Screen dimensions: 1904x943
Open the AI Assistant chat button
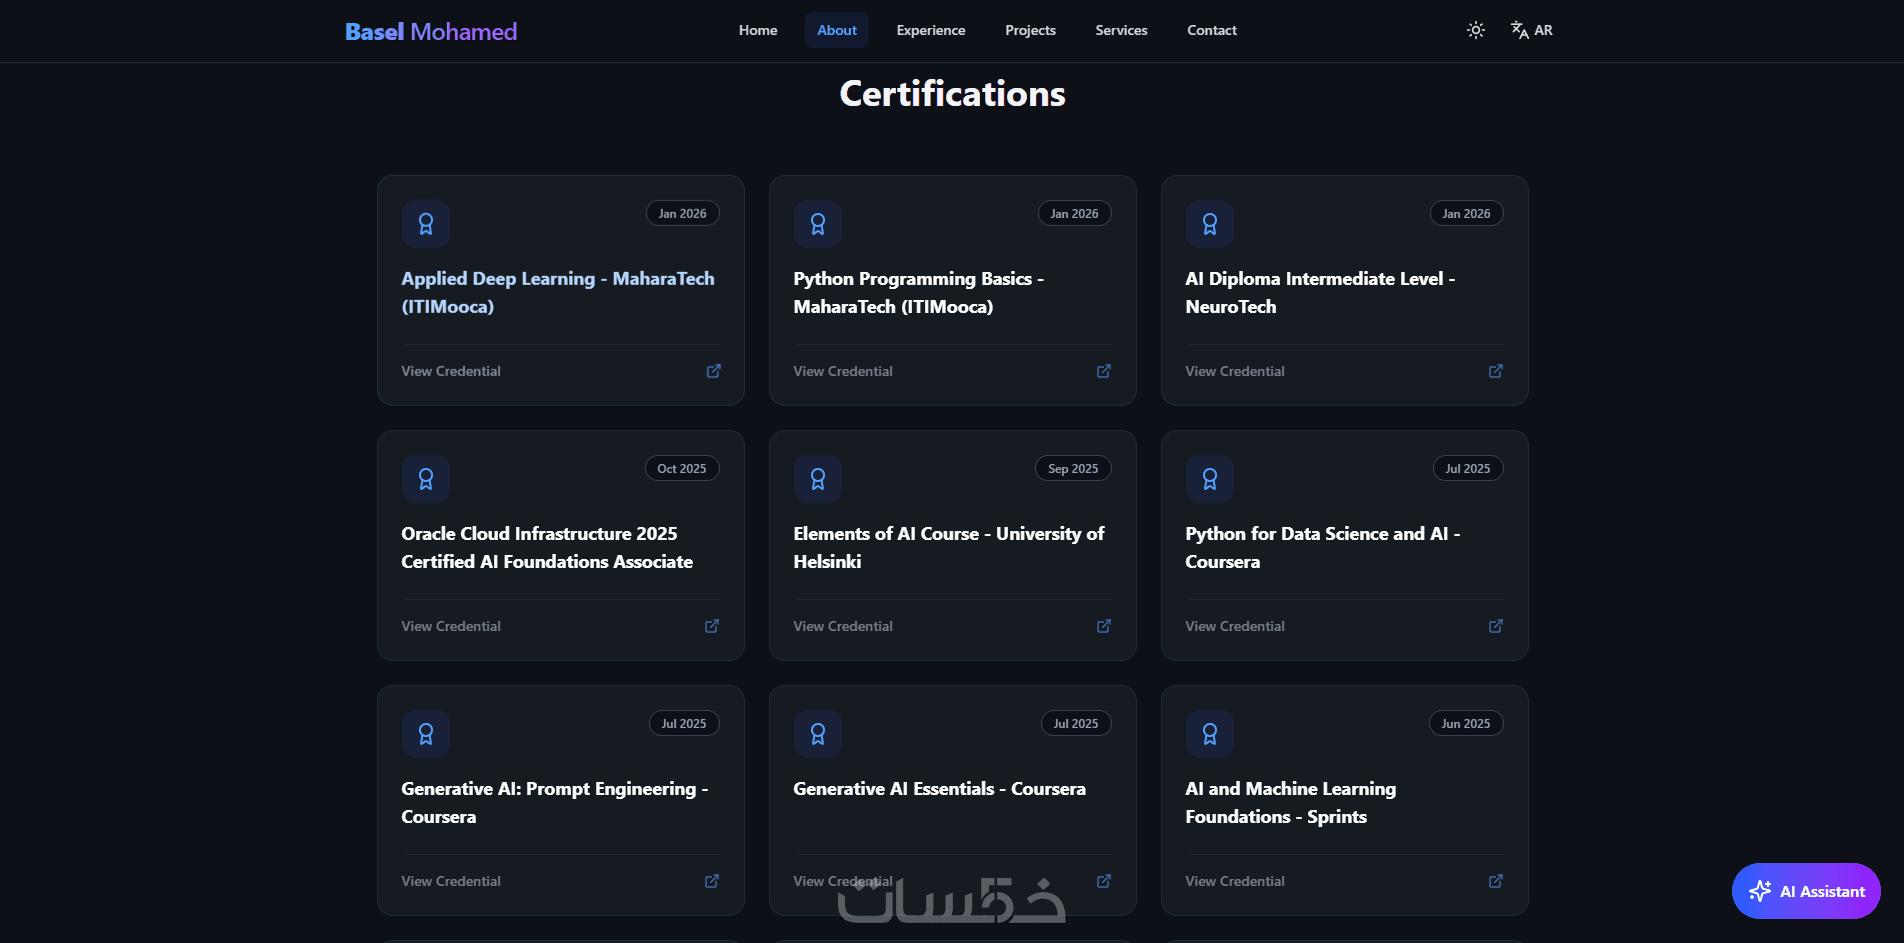[1806, 891]
